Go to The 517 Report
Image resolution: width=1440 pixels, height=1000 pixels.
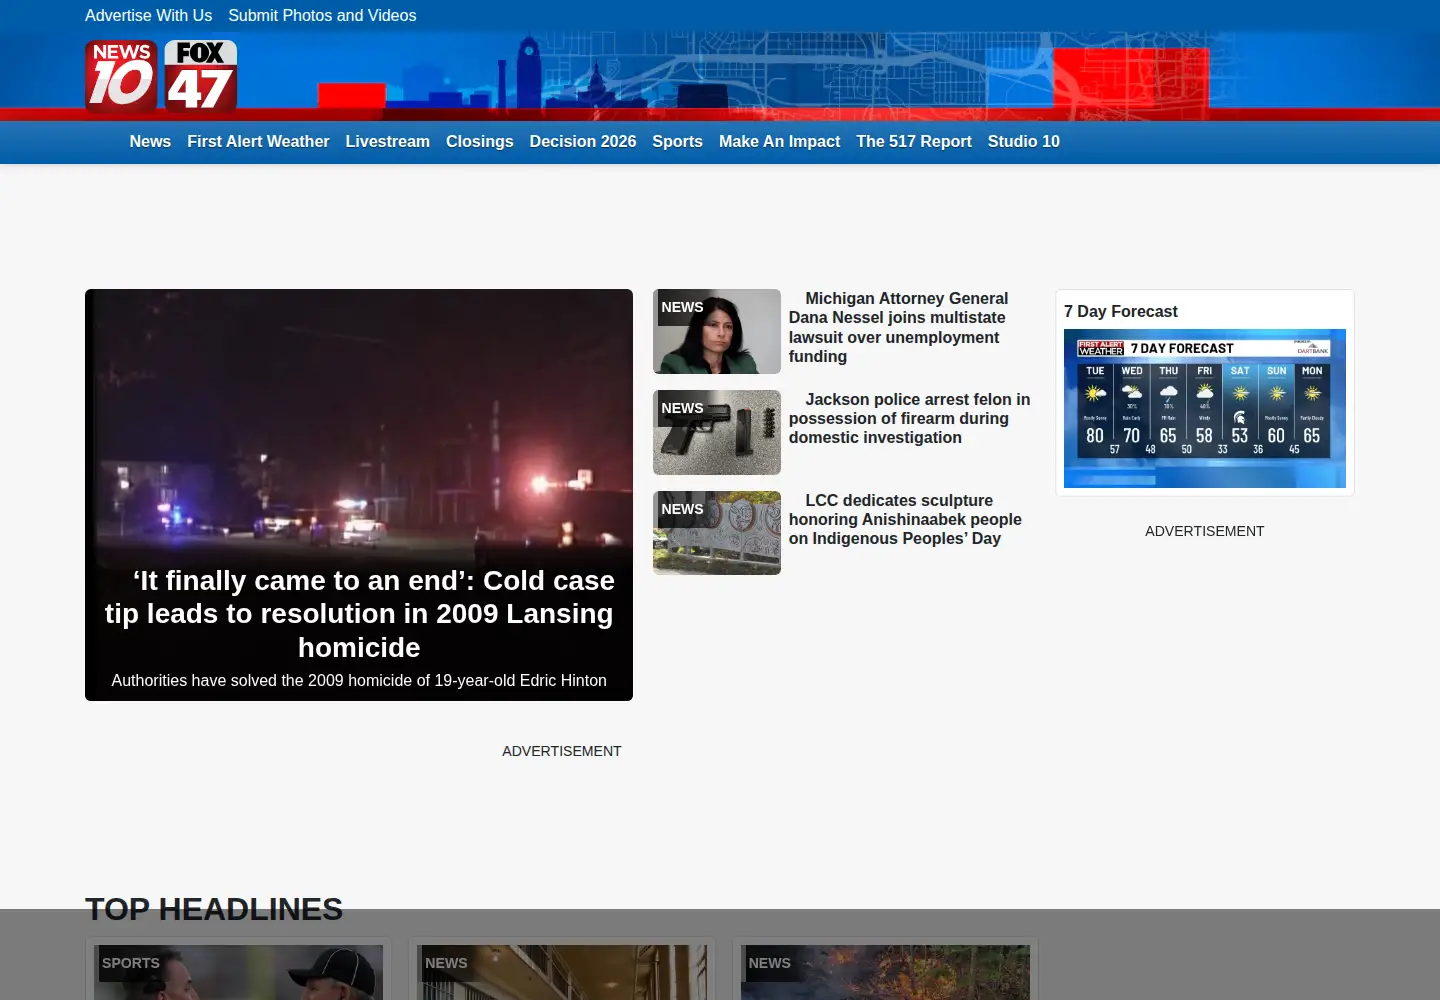[x=914, y=142]
